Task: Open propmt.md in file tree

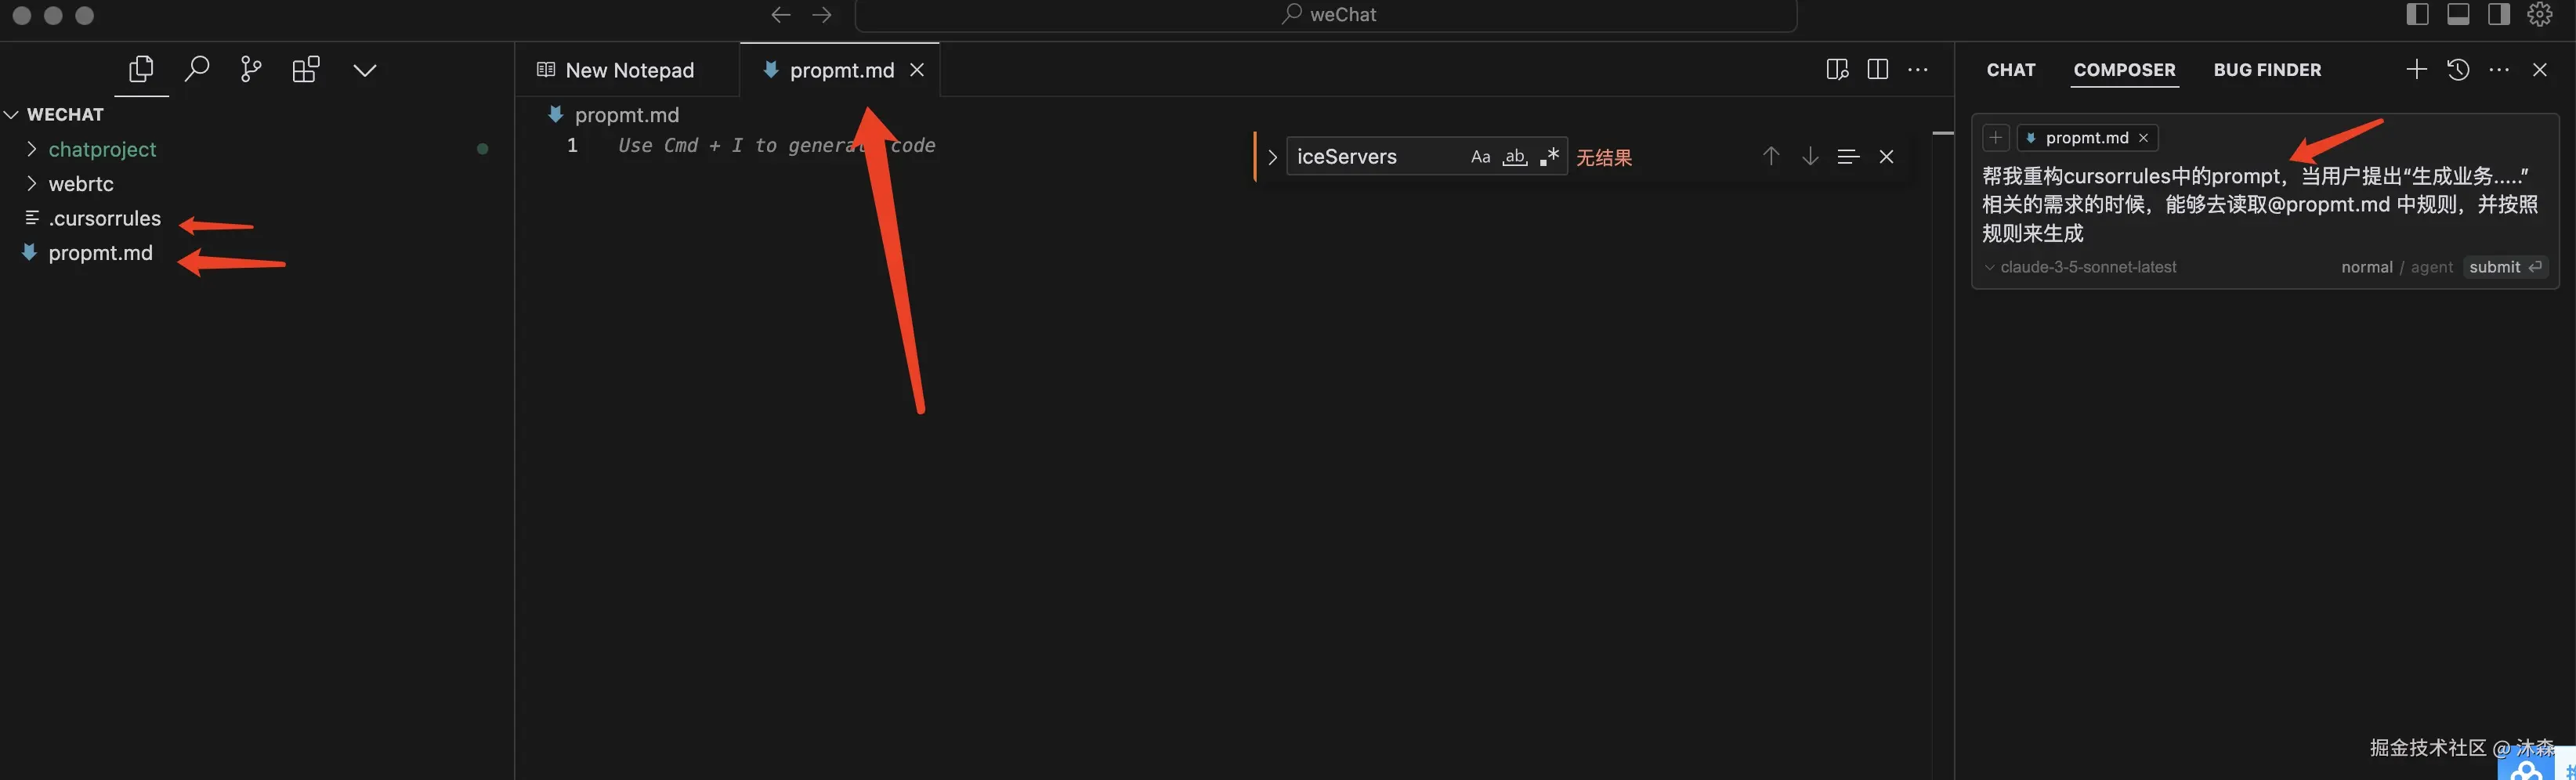Action: (100, 253)
